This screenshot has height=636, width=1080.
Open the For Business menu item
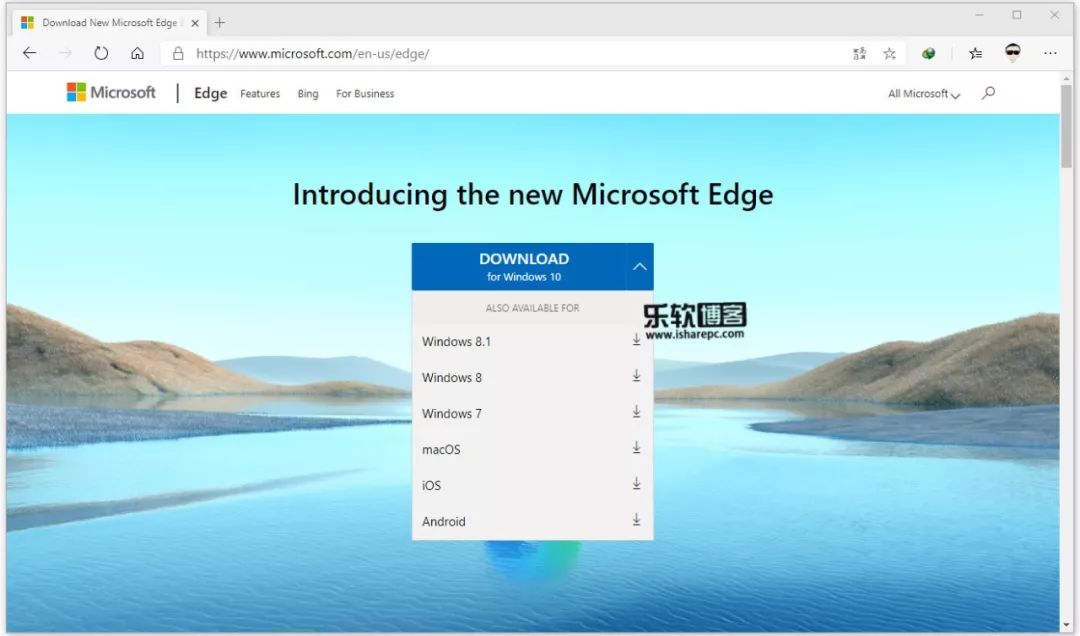tap(365, 94)
